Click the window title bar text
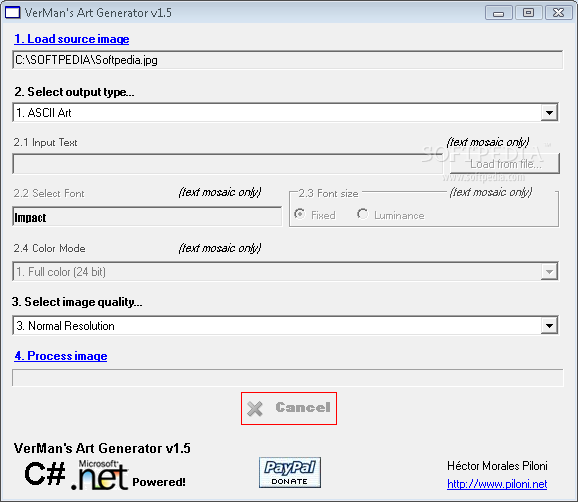The image size is (578, 502). pyautogui.click(x=98, y=13)
